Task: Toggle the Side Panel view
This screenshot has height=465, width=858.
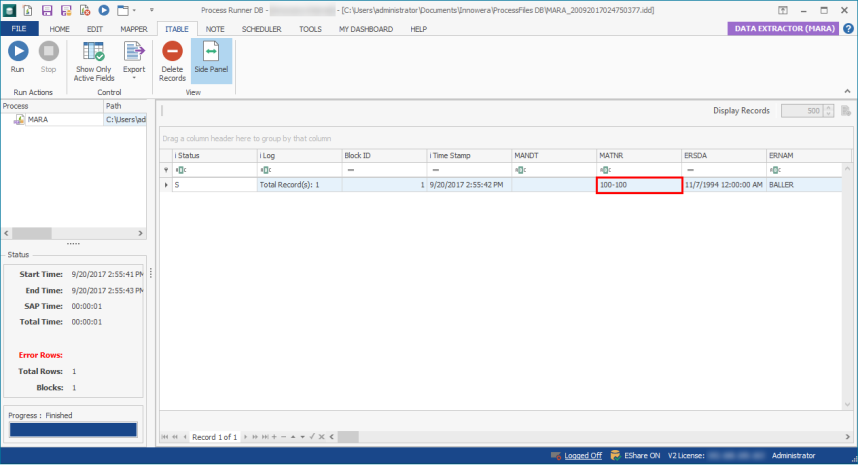Action: click(211, 61)
